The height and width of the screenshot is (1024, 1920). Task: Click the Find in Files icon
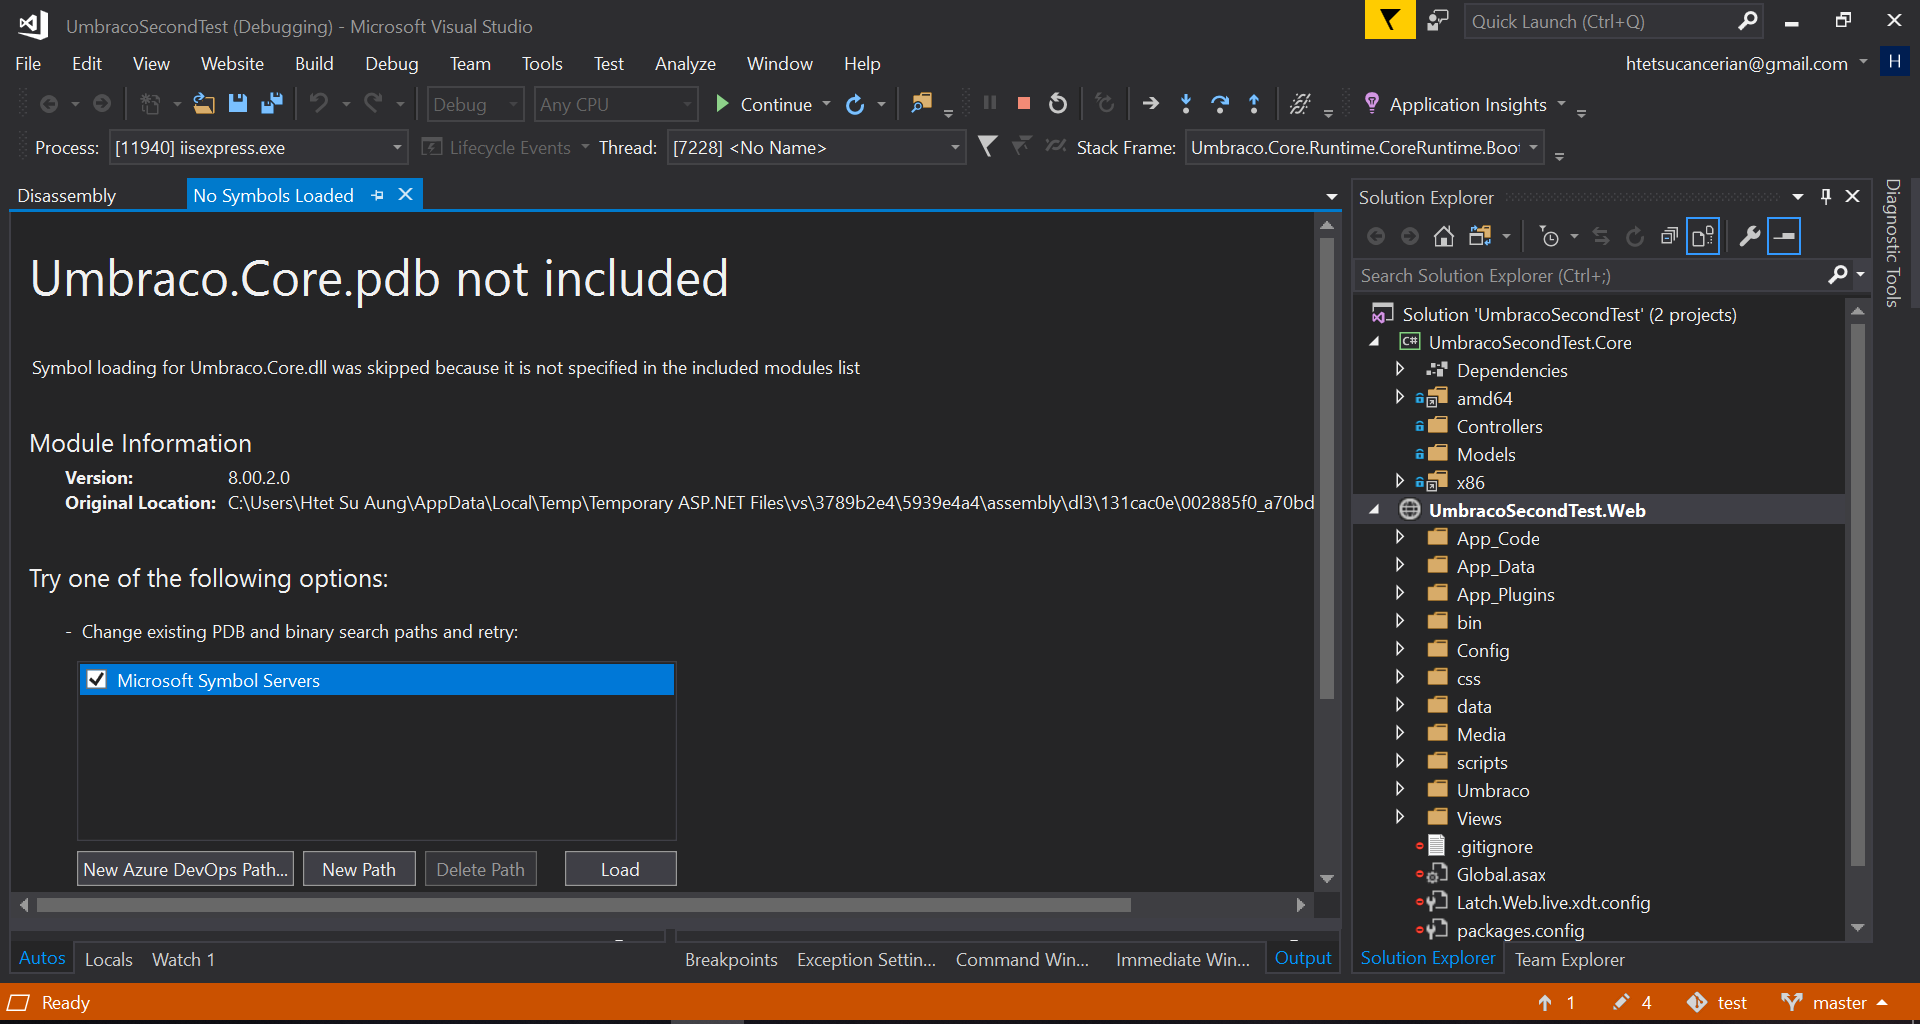click(921, 104)
